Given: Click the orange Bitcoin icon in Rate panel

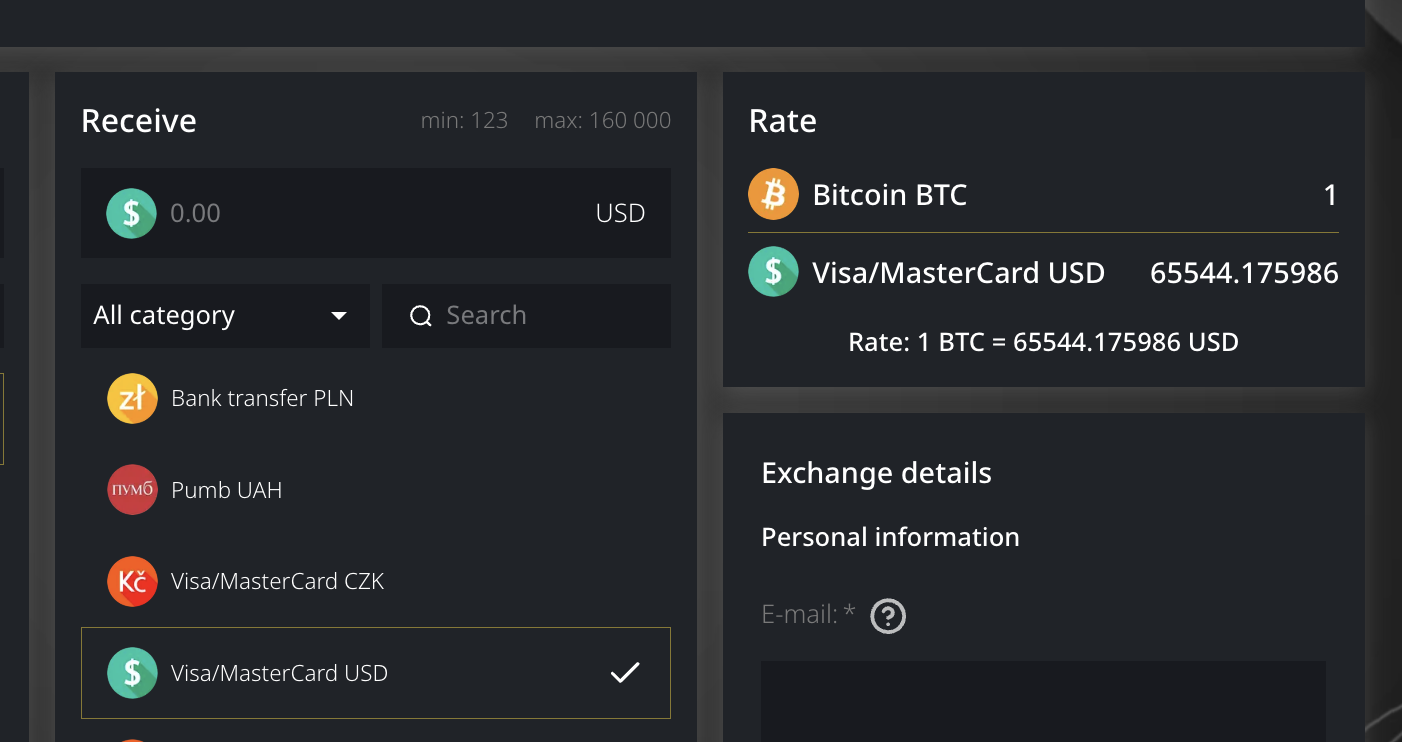Looking at the screenshot, I should (773, 194).
